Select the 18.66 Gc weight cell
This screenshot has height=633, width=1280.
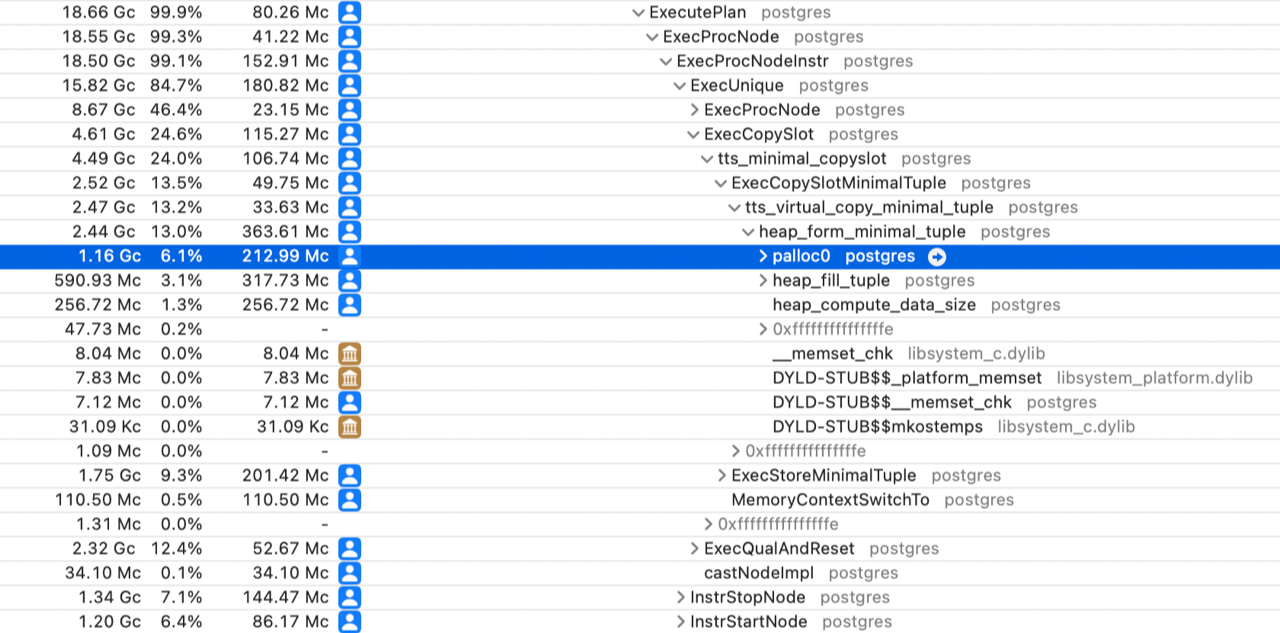(x=98, y=13)
